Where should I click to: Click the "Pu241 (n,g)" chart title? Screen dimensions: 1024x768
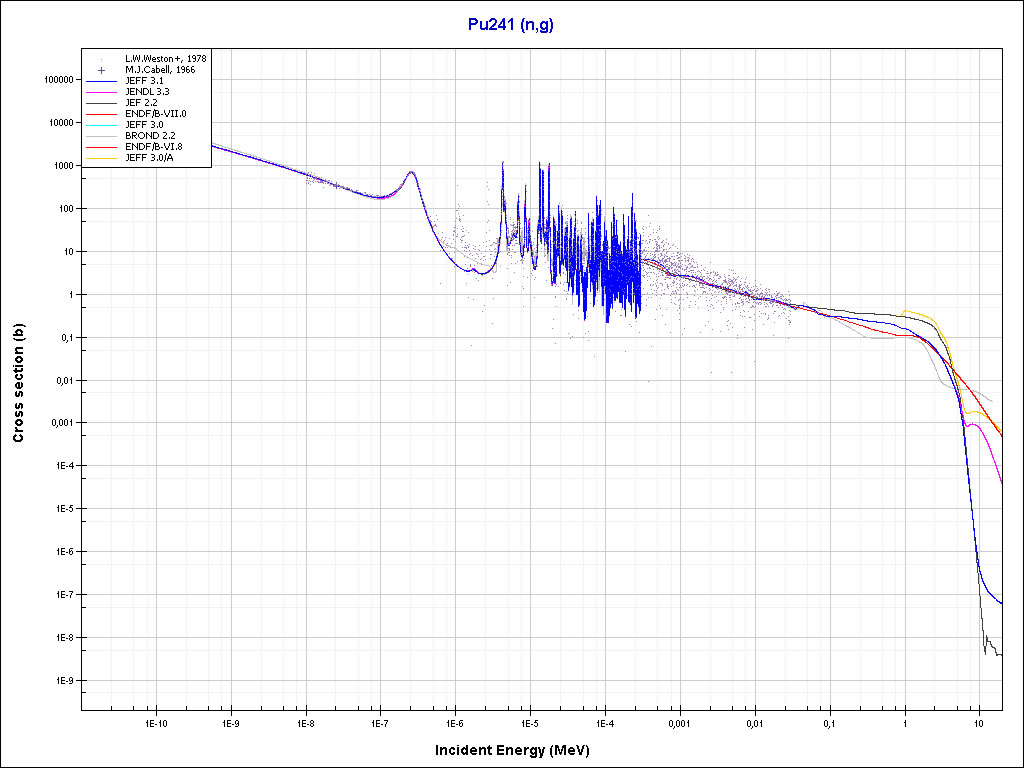point(510,25)
